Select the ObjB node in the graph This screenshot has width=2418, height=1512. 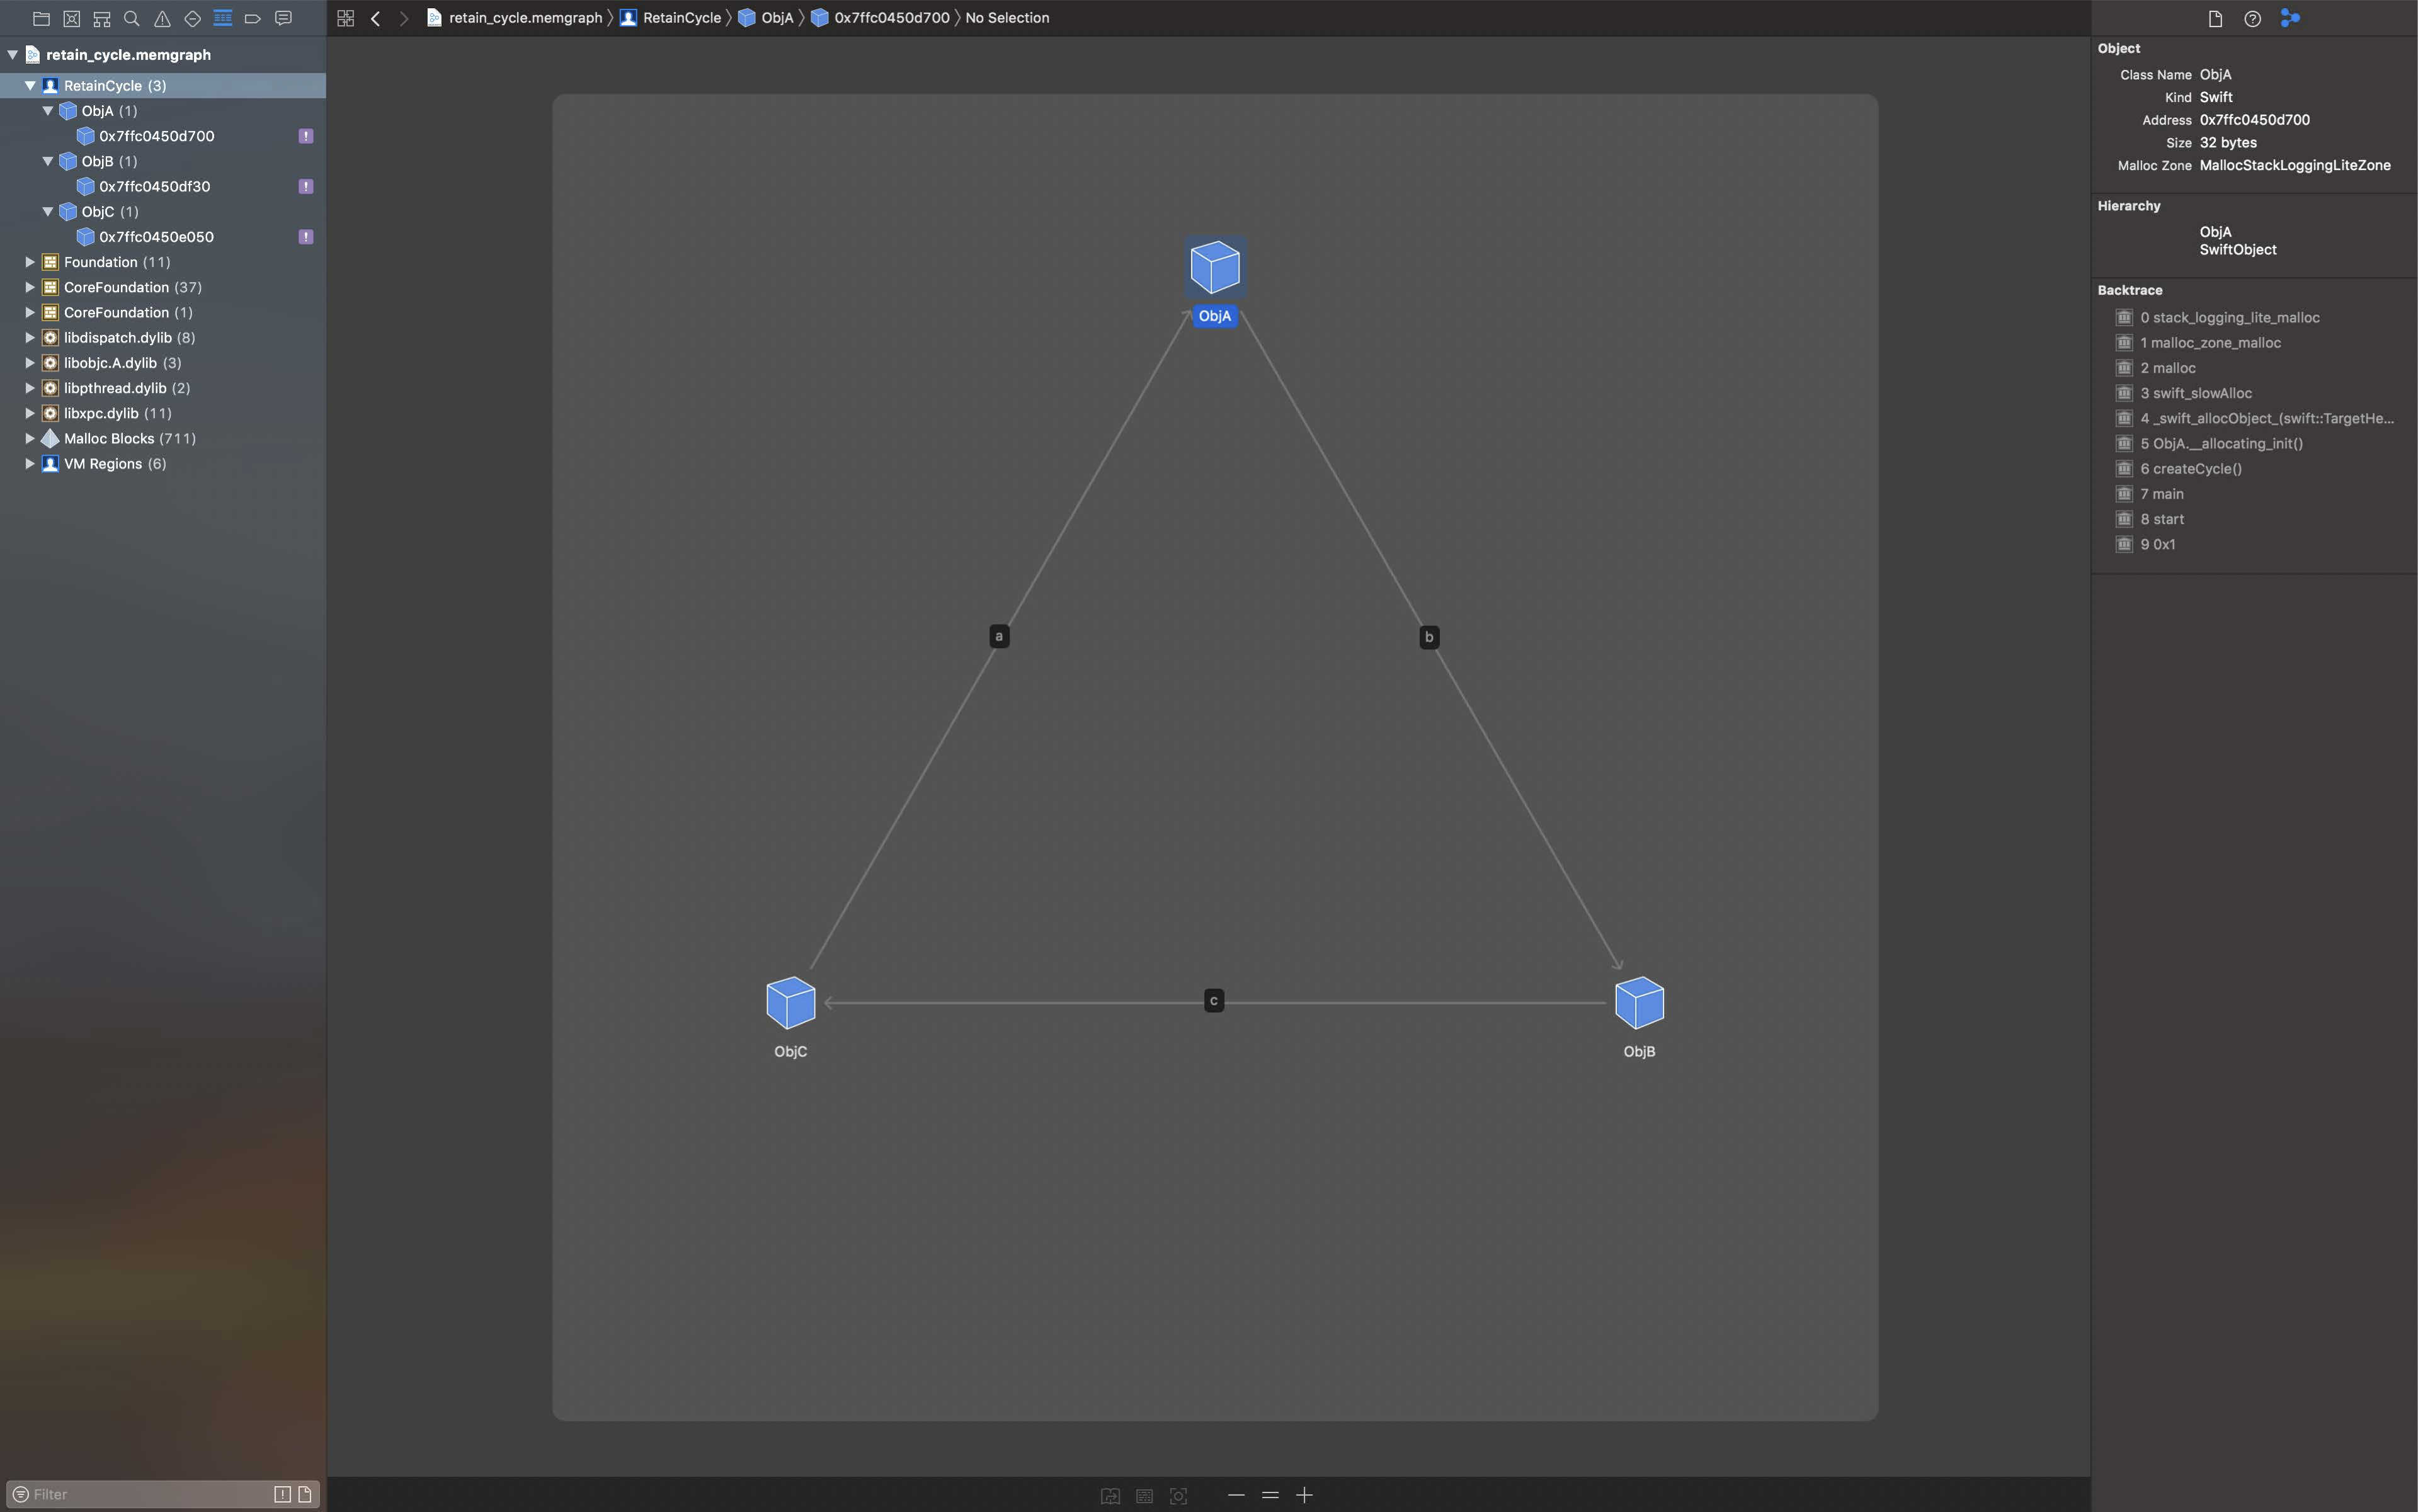click(x=1639, y=1003)
